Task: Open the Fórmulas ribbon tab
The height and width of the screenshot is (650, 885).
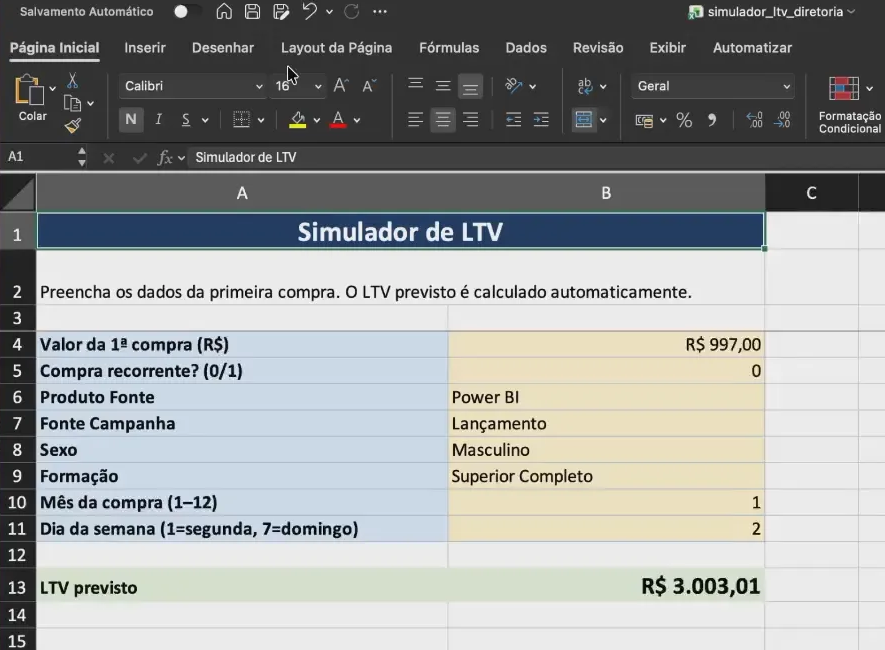Action: pyautogui.click(x=449, y=48)
